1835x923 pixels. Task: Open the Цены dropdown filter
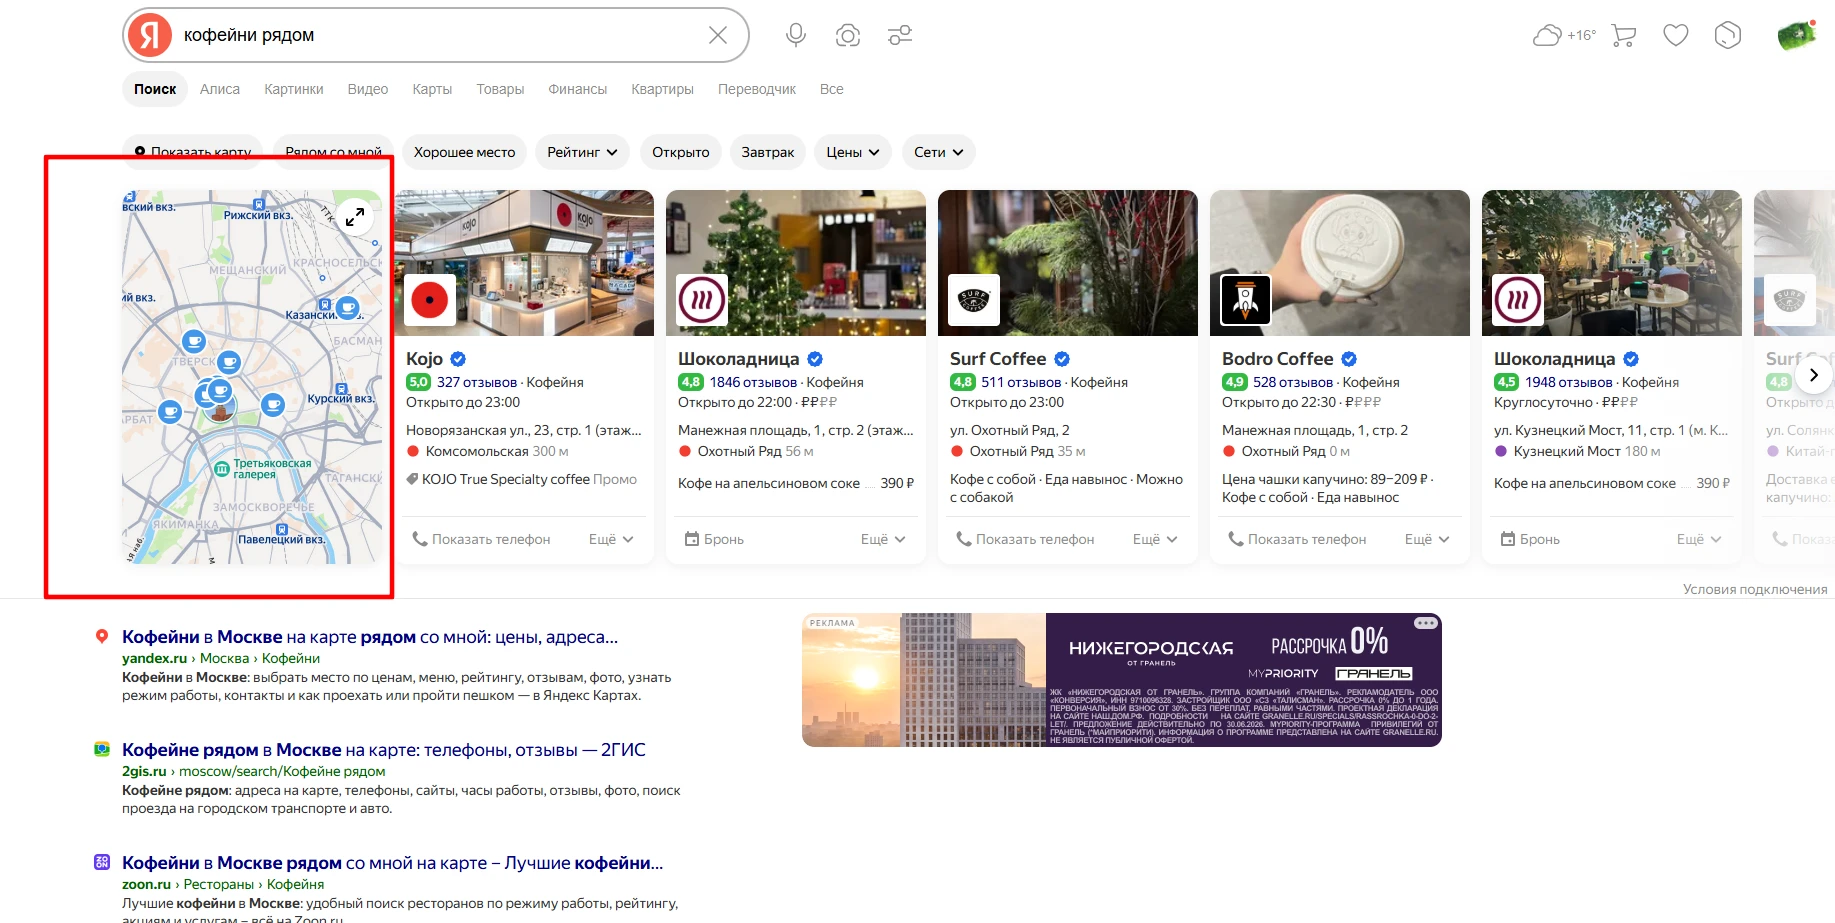(853, 152)
